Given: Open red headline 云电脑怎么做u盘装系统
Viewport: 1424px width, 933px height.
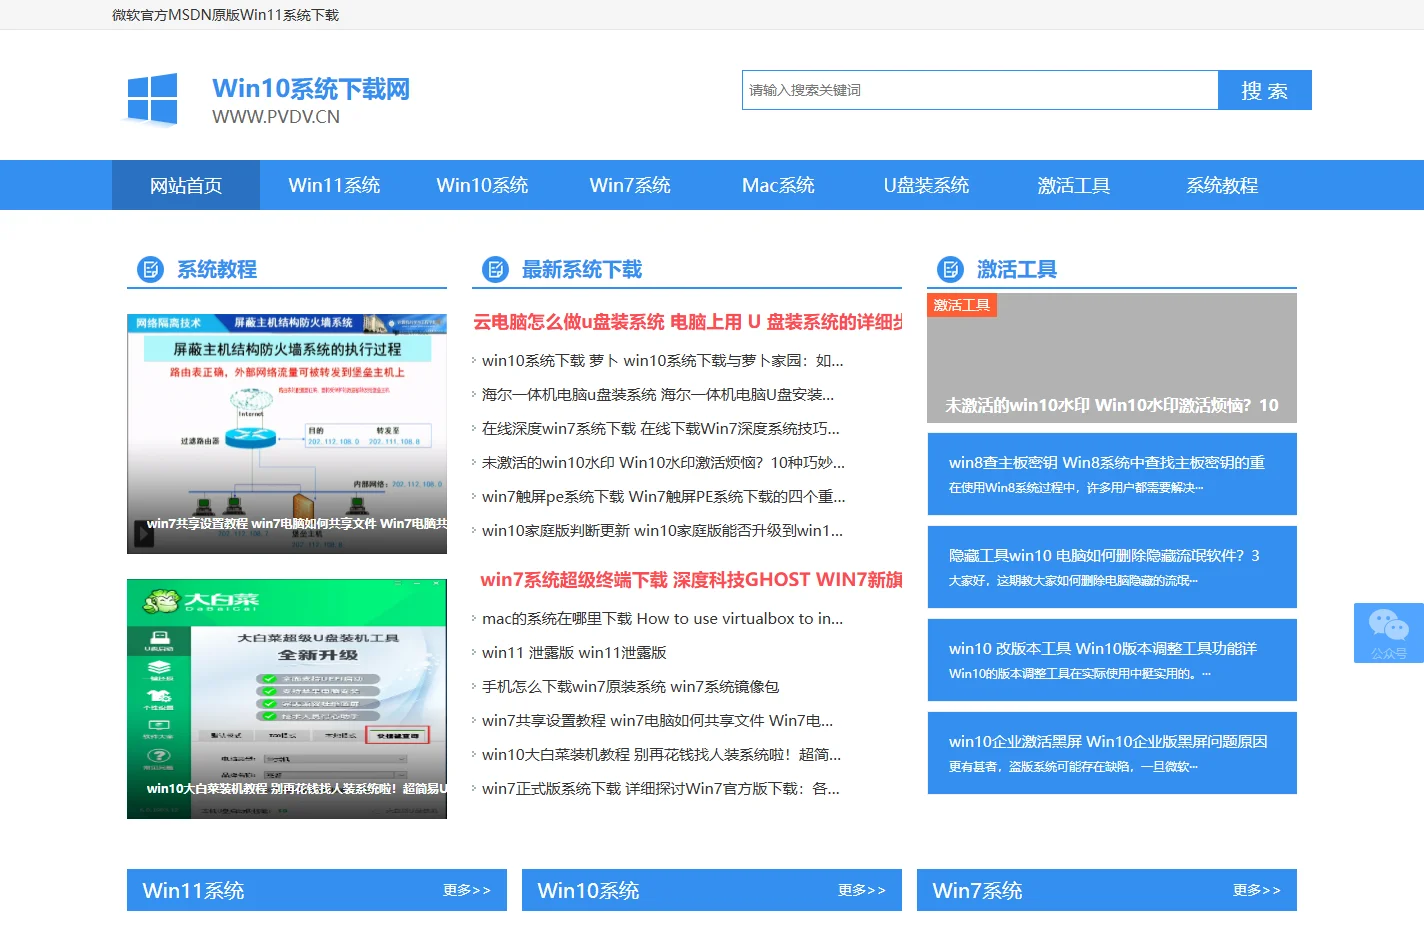Looking at the screenshot, I should click(x=688, y=322).
